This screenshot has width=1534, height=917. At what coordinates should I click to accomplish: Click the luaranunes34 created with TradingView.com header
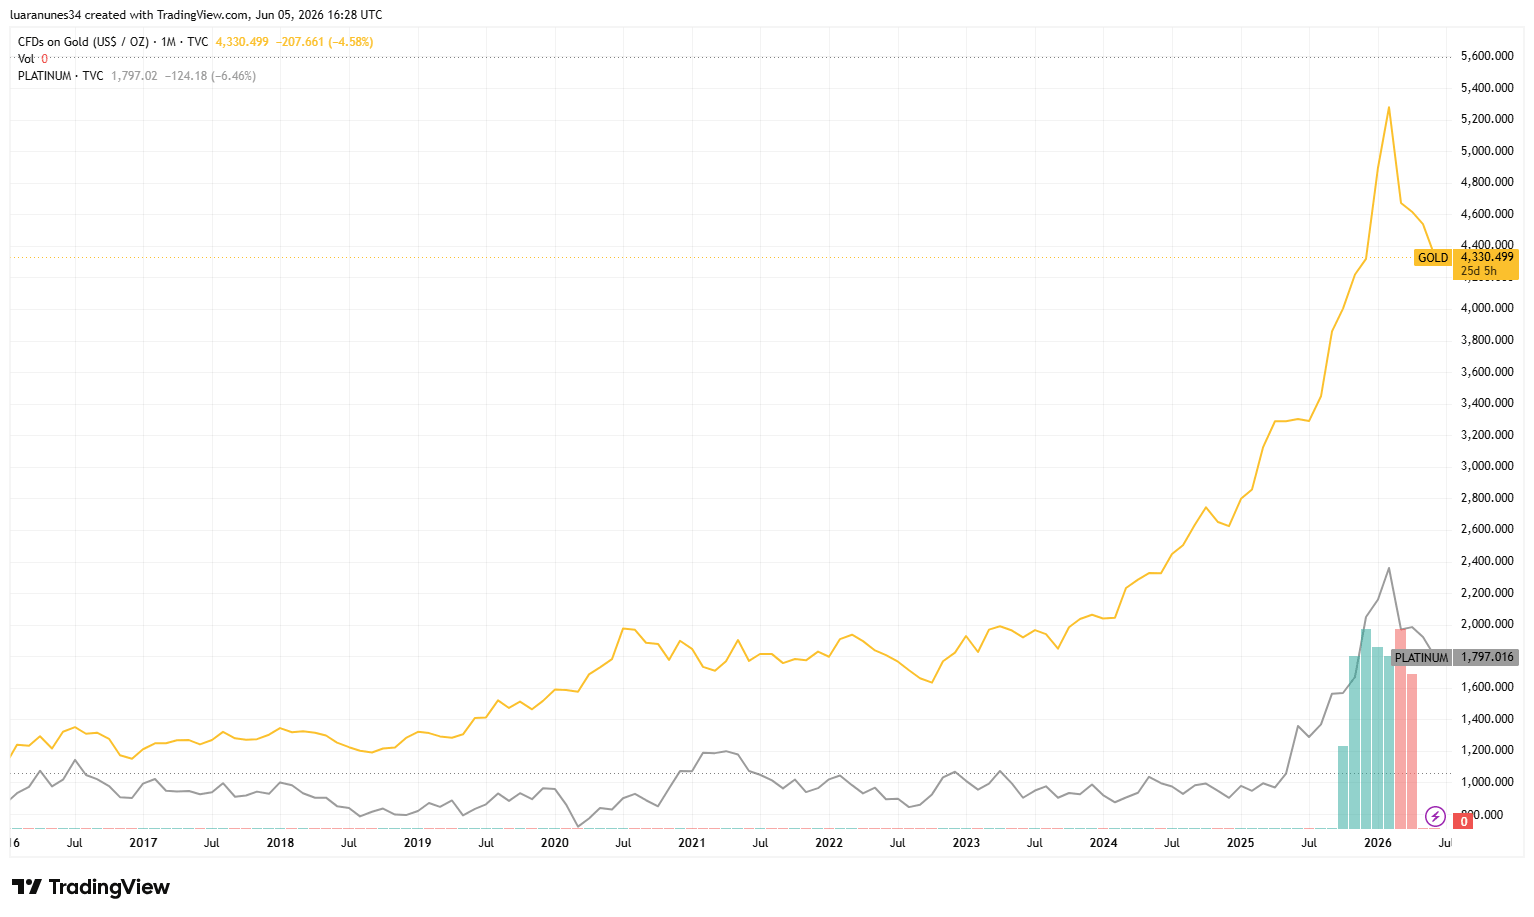196,15
